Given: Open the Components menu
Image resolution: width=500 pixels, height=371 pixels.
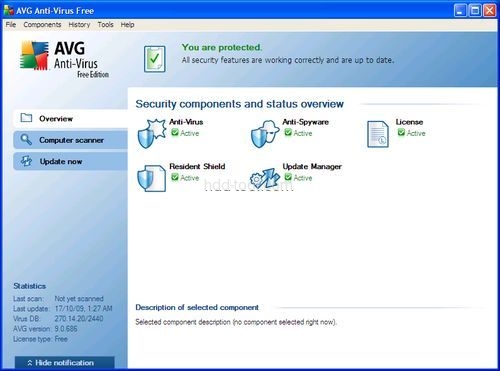Looking at the screenshot, I should click(42, 25).
